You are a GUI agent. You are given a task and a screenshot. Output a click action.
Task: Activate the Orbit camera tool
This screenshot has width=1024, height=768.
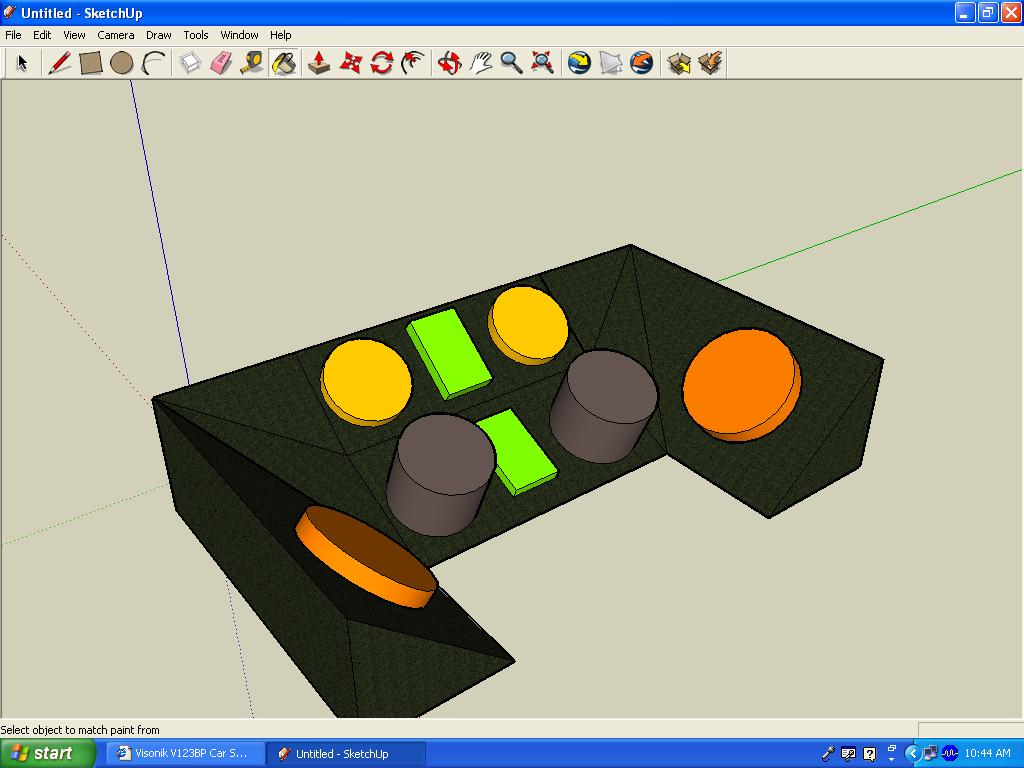[449, 63]
